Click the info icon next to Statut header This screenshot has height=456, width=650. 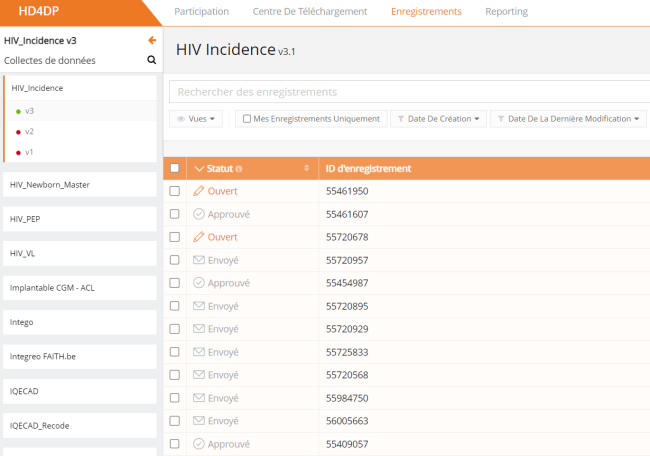239,169
